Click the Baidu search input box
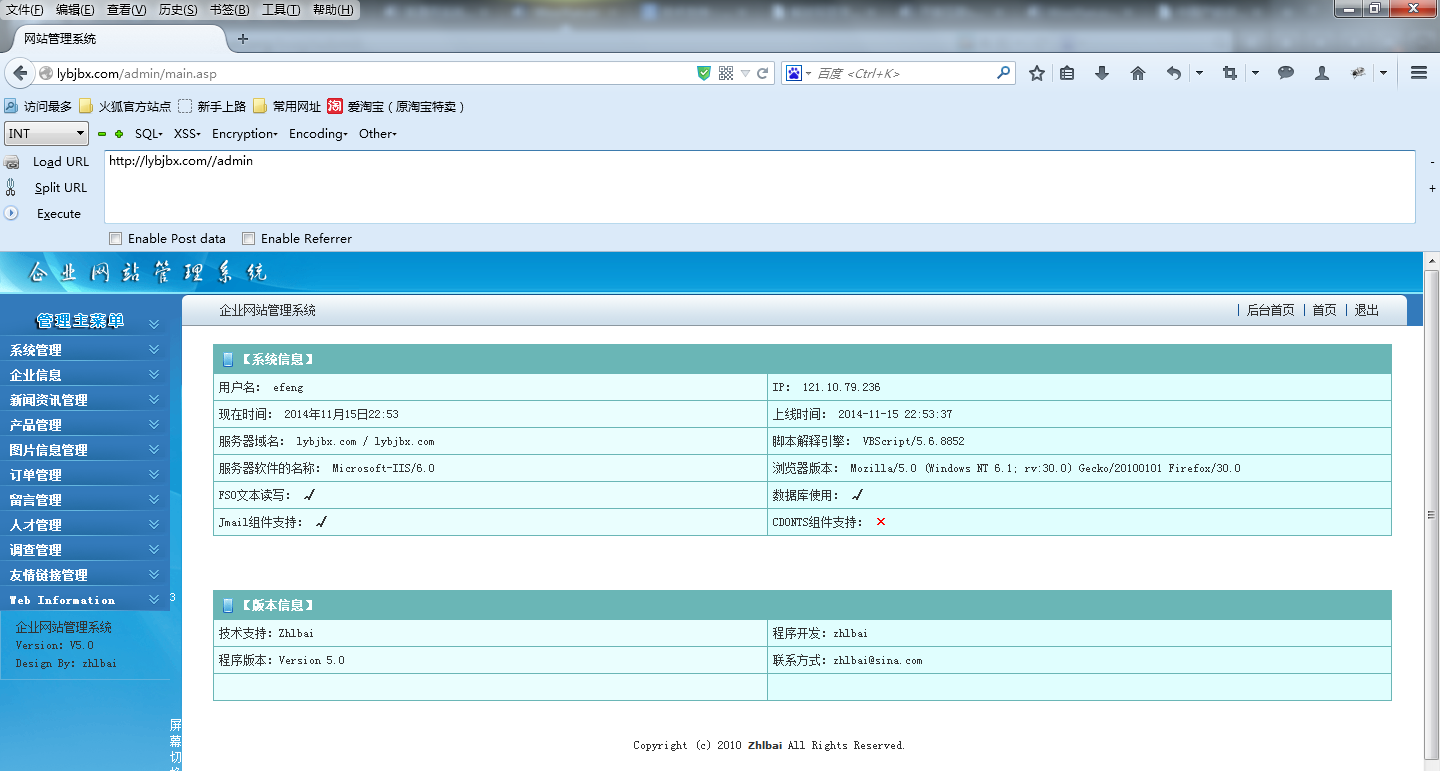 pyautogui.click(x=905, y=73)
